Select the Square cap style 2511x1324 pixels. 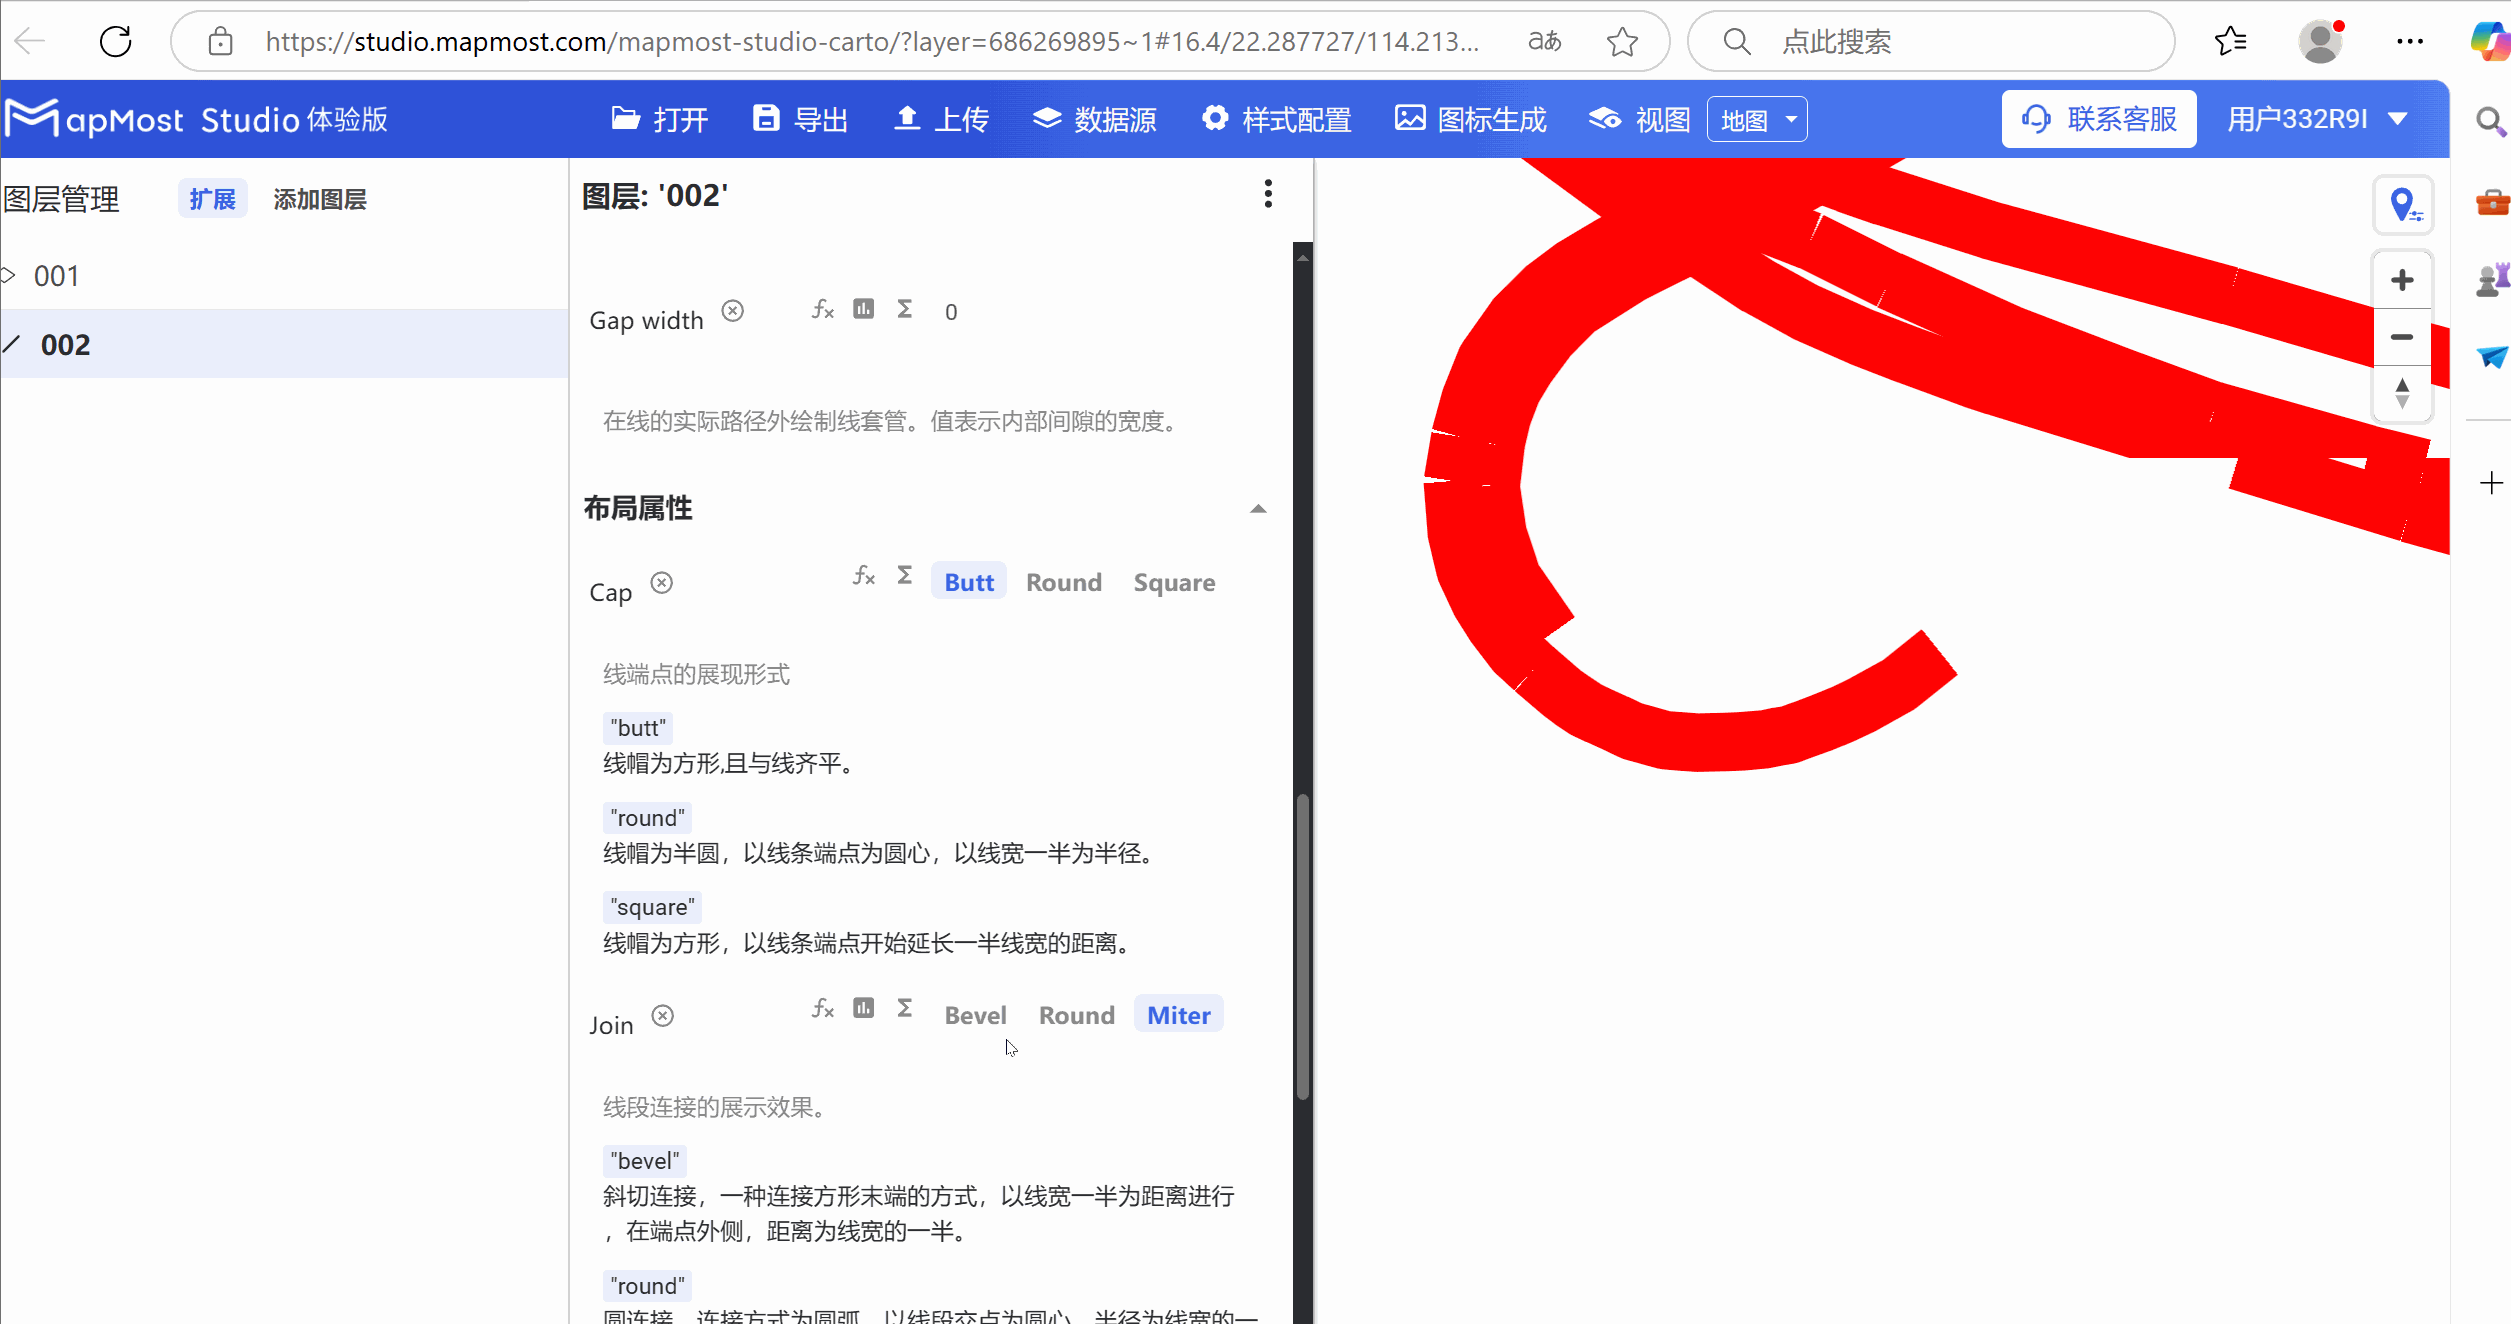(1173, 582)
